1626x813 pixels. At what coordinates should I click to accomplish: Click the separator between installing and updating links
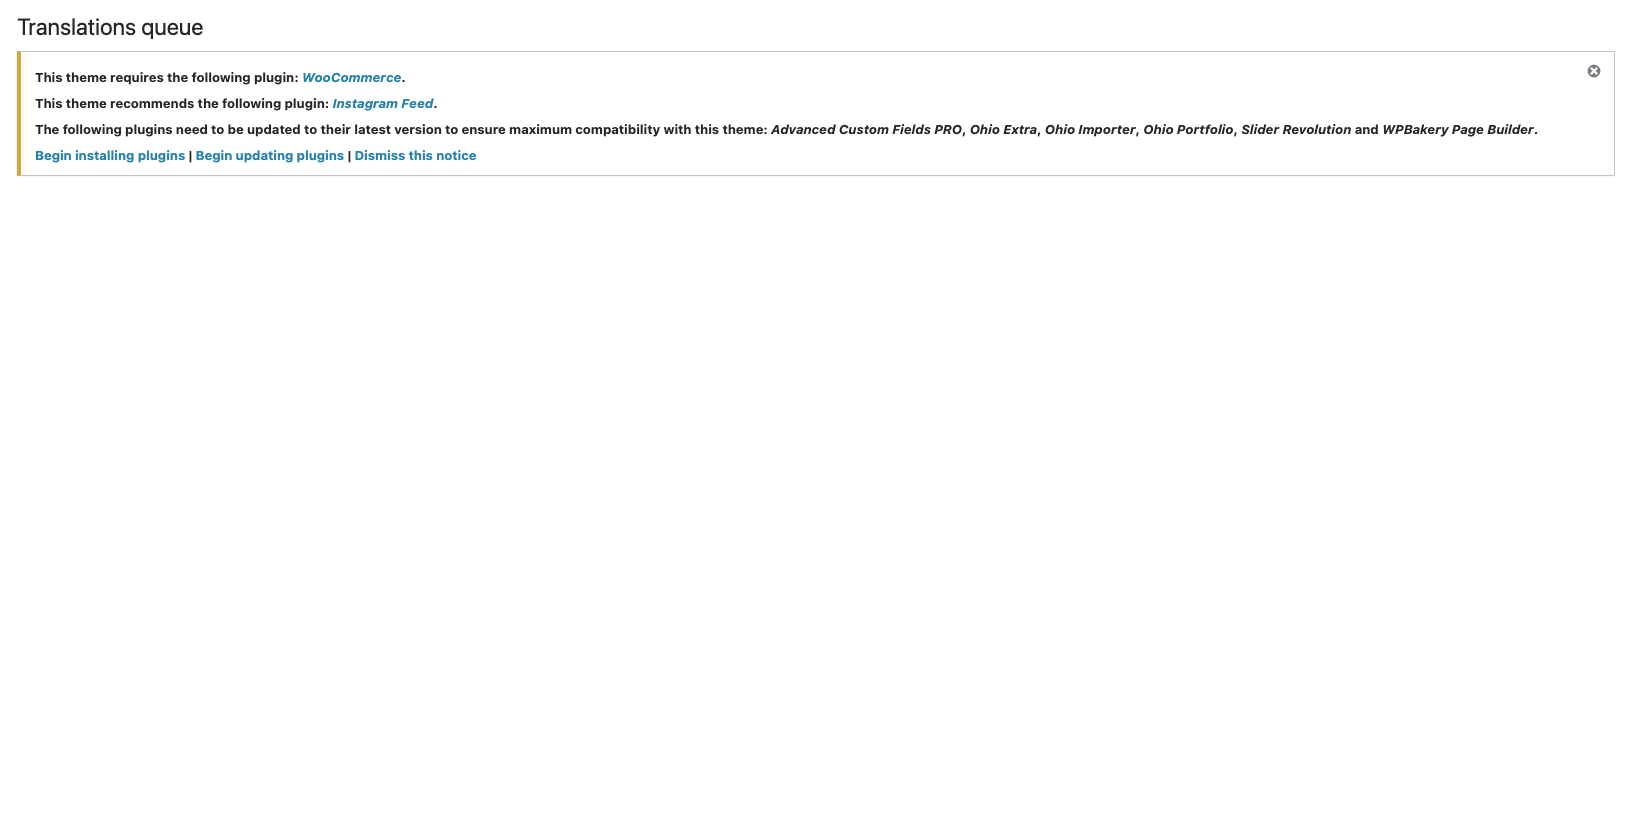pyautogui.click(x=190, y=156)
